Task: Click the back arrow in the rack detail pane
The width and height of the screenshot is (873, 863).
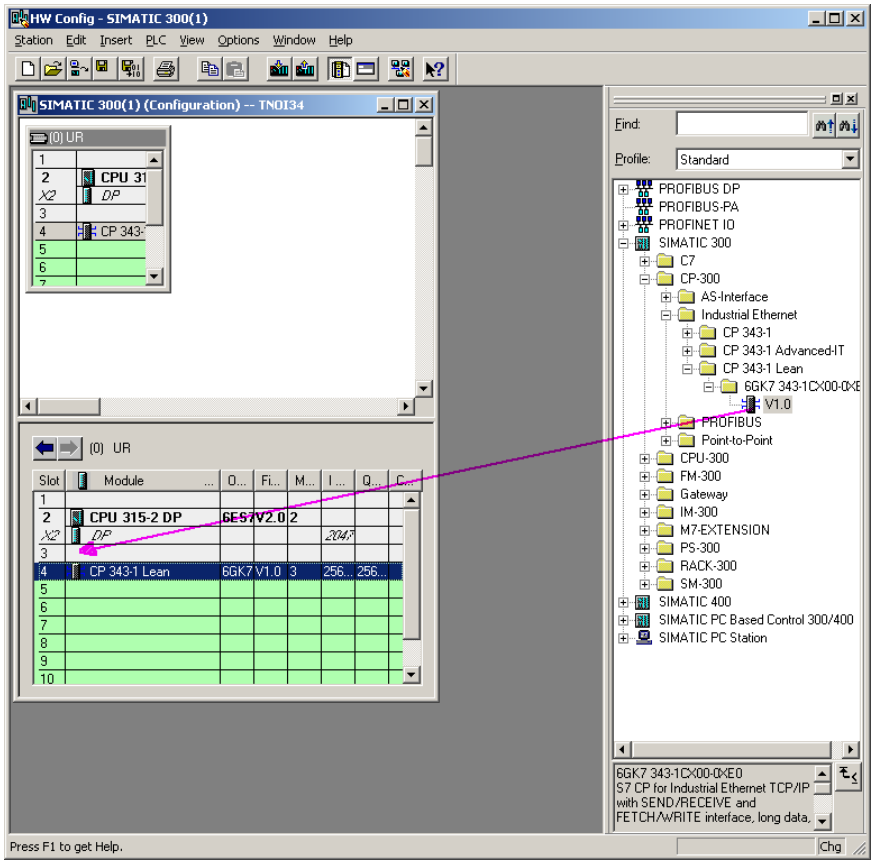Action: coord(45,448)
